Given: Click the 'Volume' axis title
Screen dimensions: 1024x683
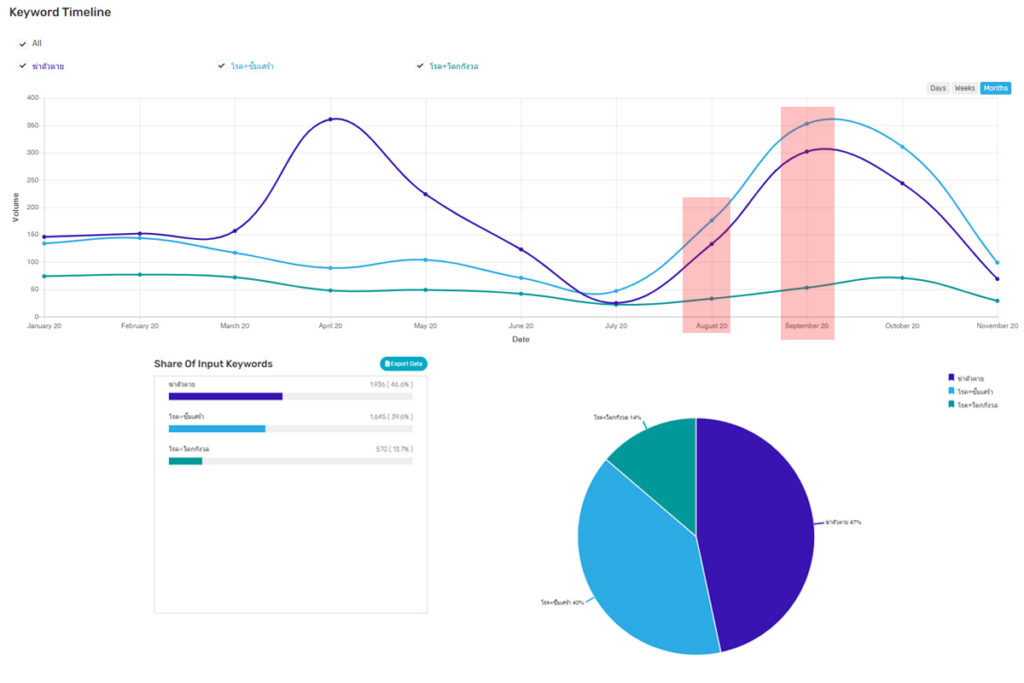Looking at the screenshot, I should tap(16, 208).
